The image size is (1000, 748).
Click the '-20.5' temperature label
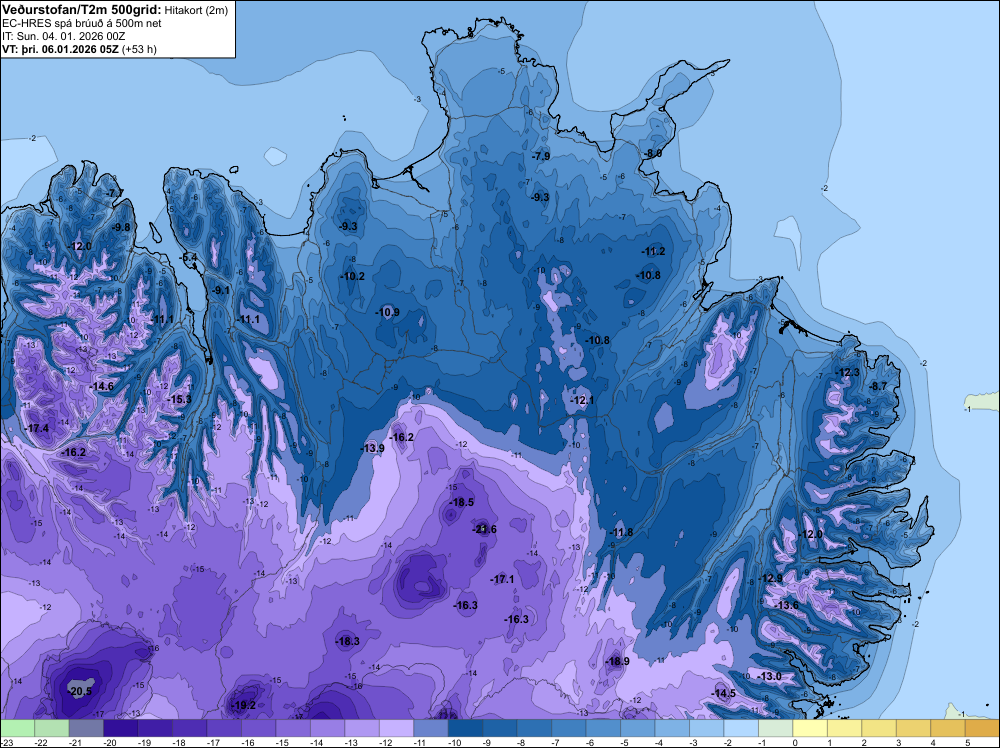[80, 691]
